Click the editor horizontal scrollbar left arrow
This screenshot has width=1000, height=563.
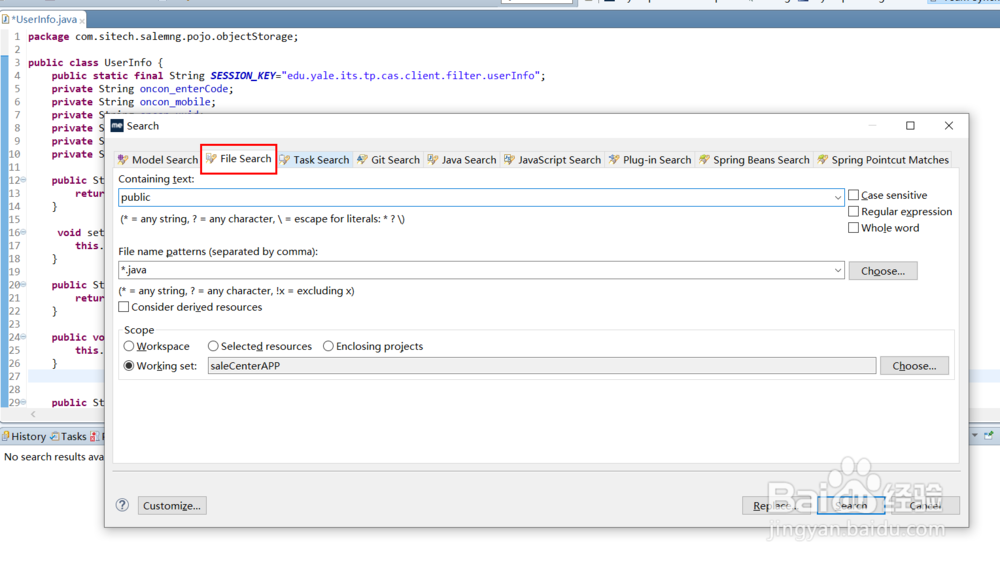pyautogui.click(x=33, y=414)
